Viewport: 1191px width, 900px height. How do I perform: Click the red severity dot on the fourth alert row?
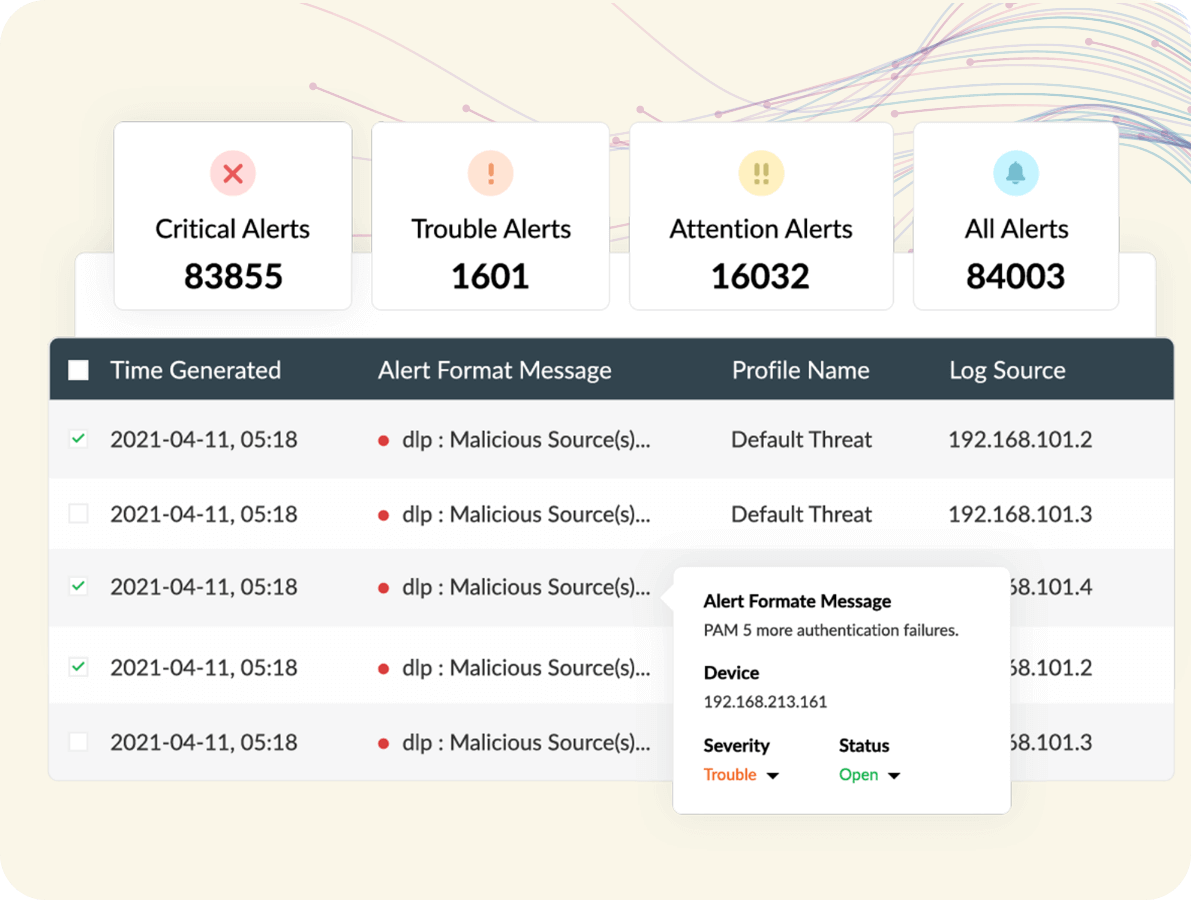pos(383,667)
